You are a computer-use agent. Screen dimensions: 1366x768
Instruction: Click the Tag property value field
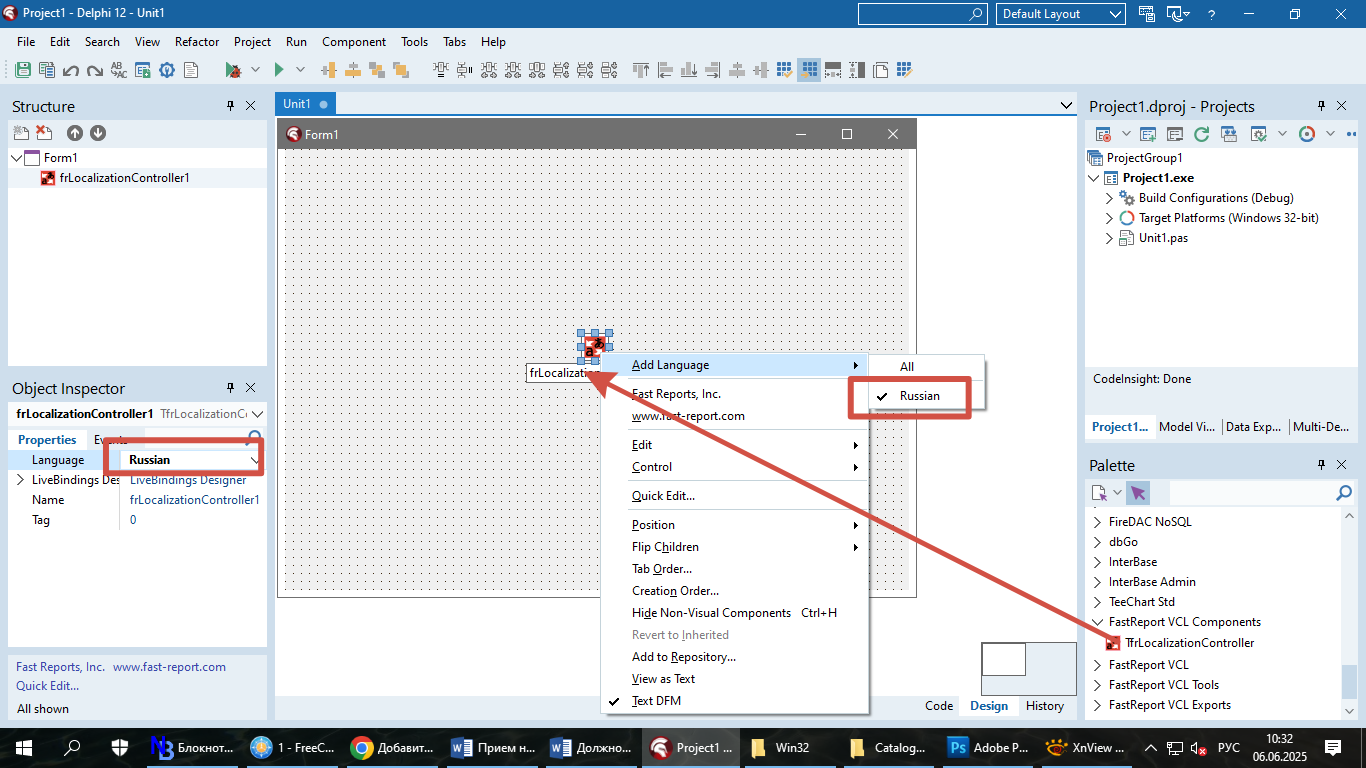point(195,520)
